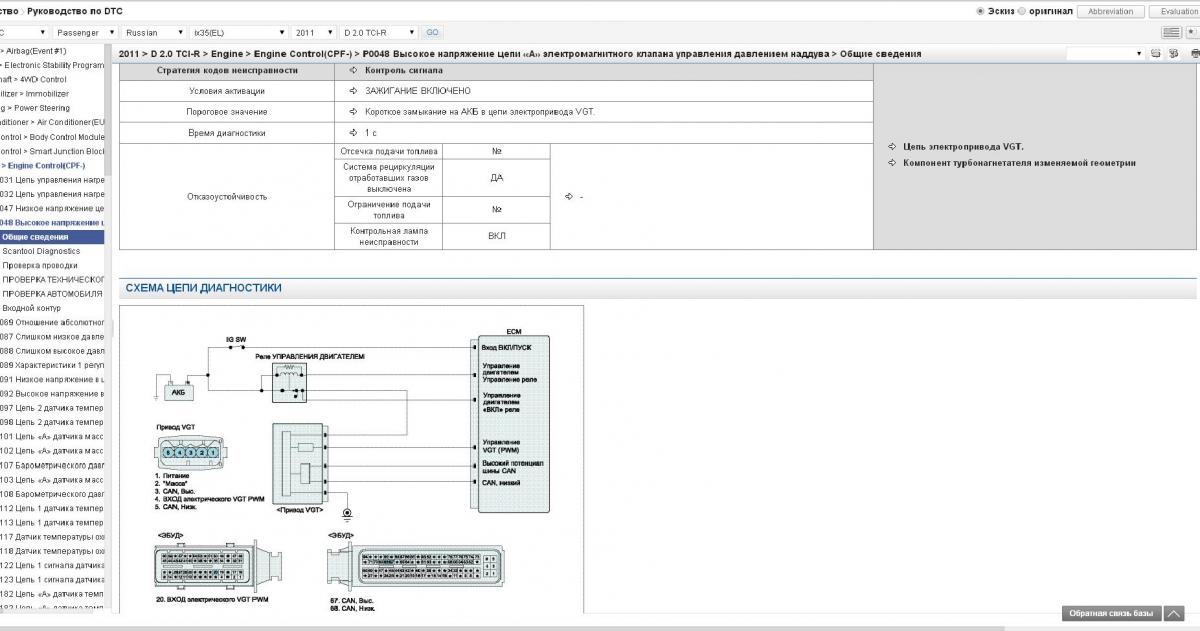Open the ix35(EL) model dropdown
The height and width of the screenshot is (631, 1200).
pos(238,32)
